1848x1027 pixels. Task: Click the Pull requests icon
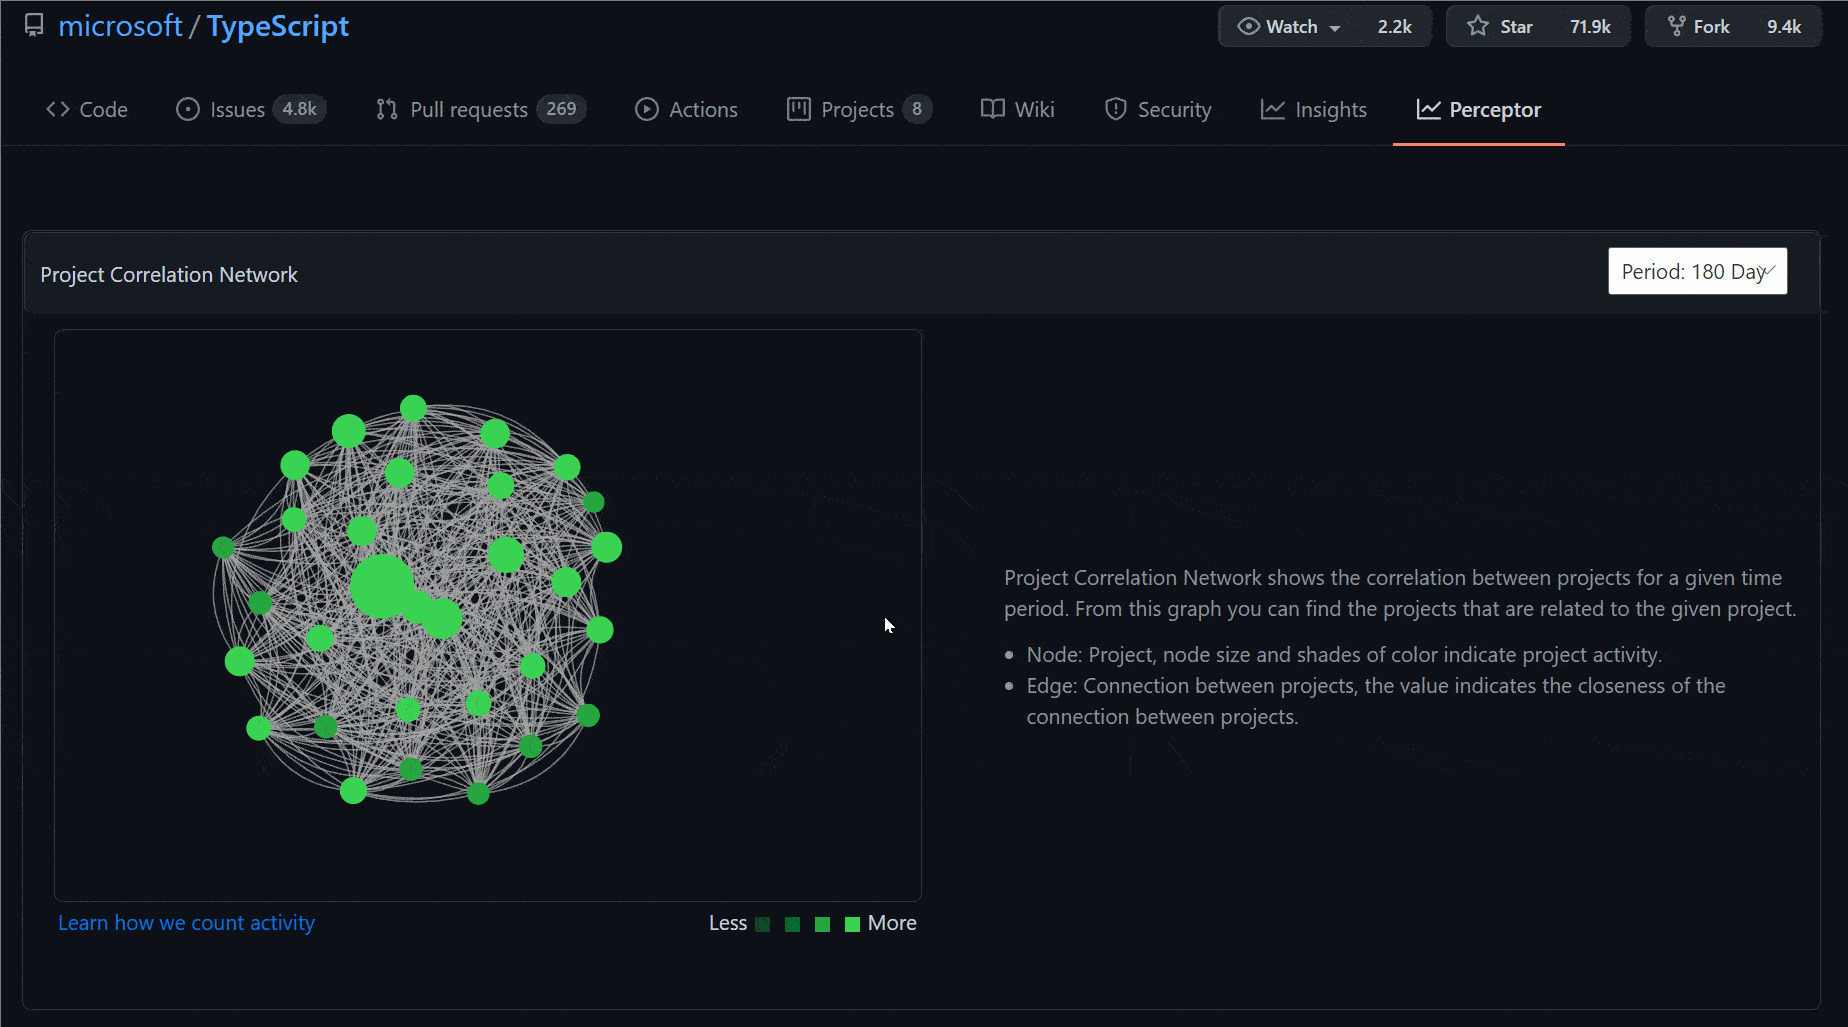pos(385,109)
